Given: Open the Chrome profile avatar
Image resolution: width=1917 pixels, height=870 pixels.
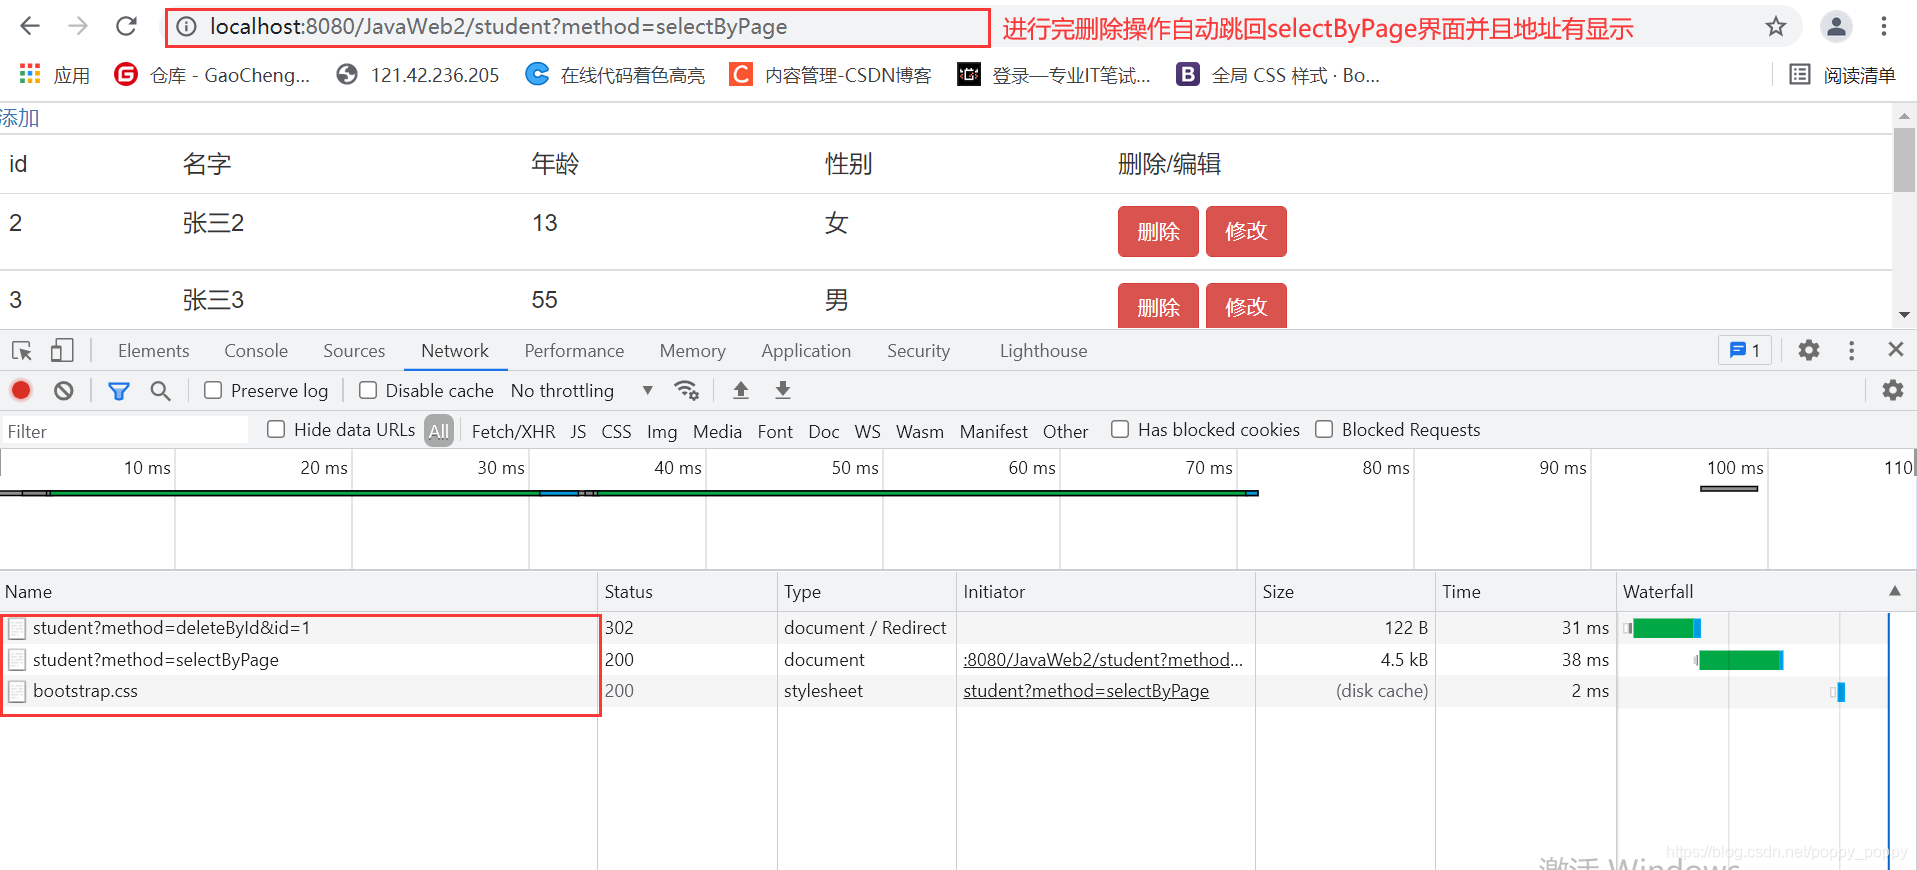Looking at the screenshot, I should point(1836,27).
